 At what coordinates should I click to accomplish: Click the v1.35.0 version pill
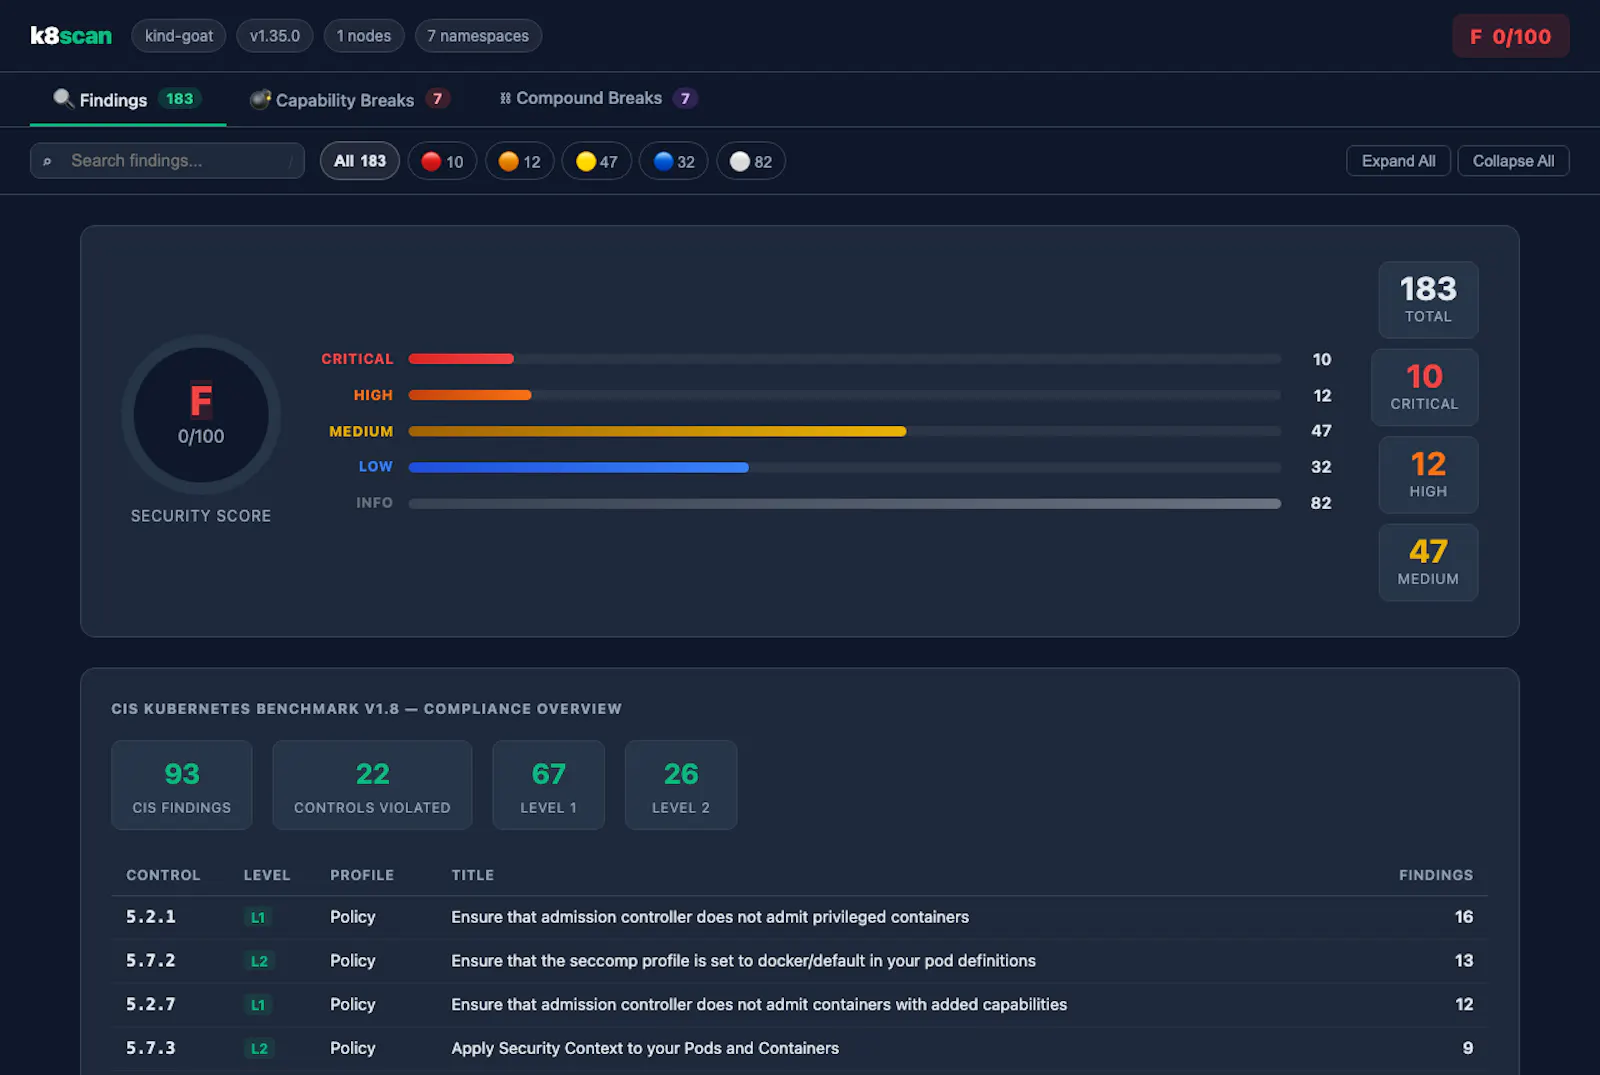275,36
